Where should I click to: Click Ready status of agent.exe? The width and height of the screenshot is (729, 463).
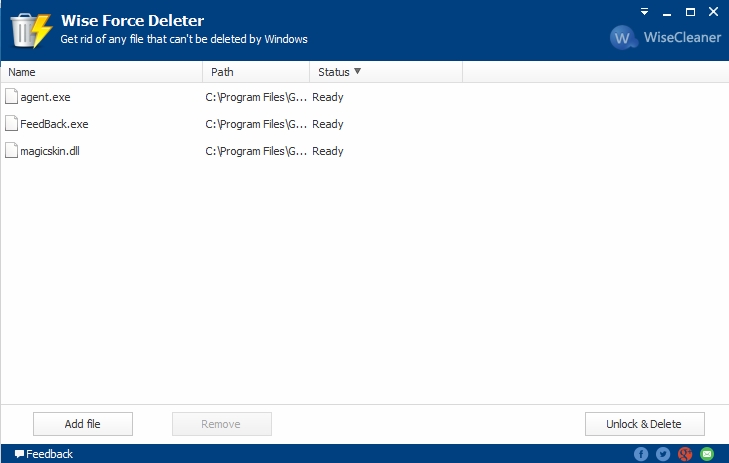pos(328,97)
